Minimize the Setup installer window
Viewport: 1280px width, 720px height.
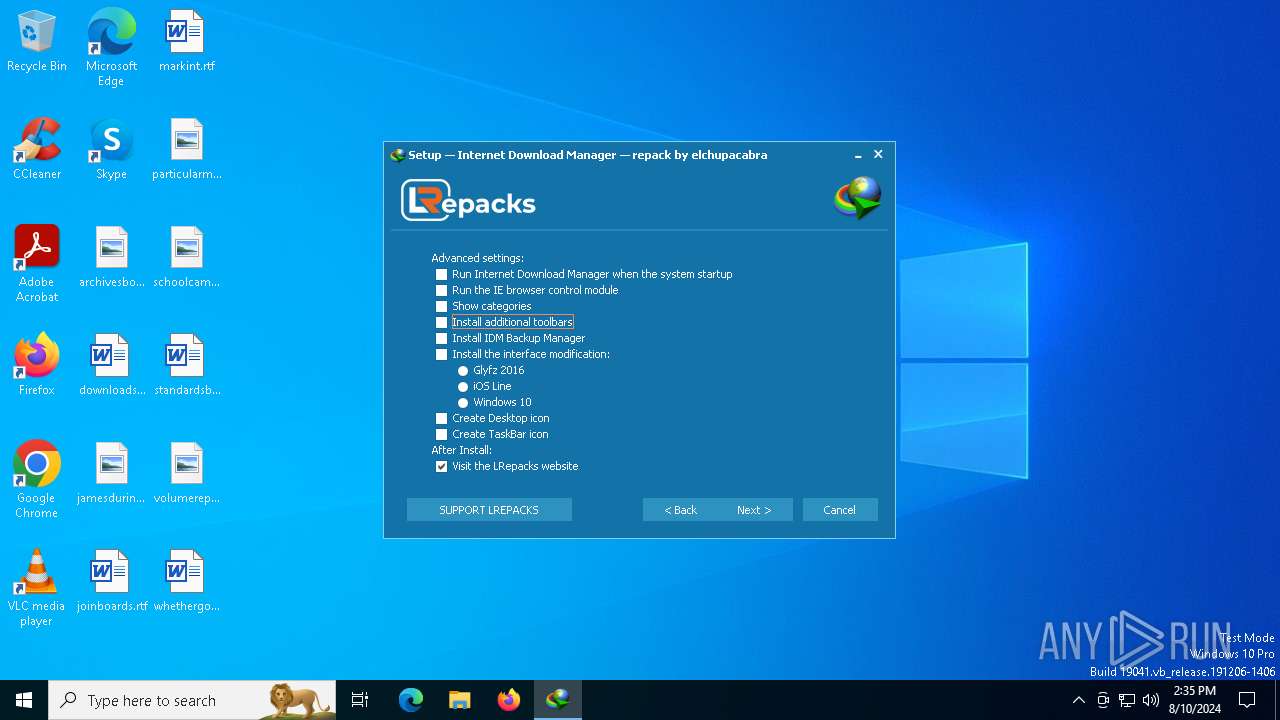pos(858,155)
